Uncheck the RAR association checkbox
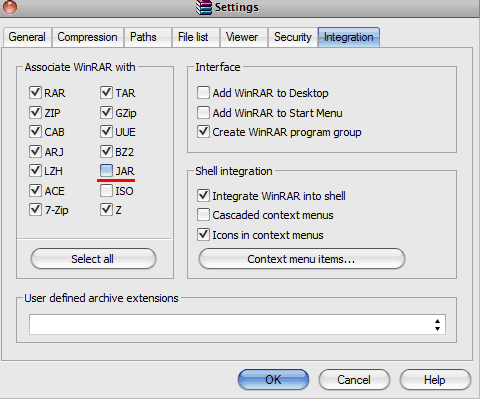The height and width of the screenshot is (399, 480). click(35, 92)
